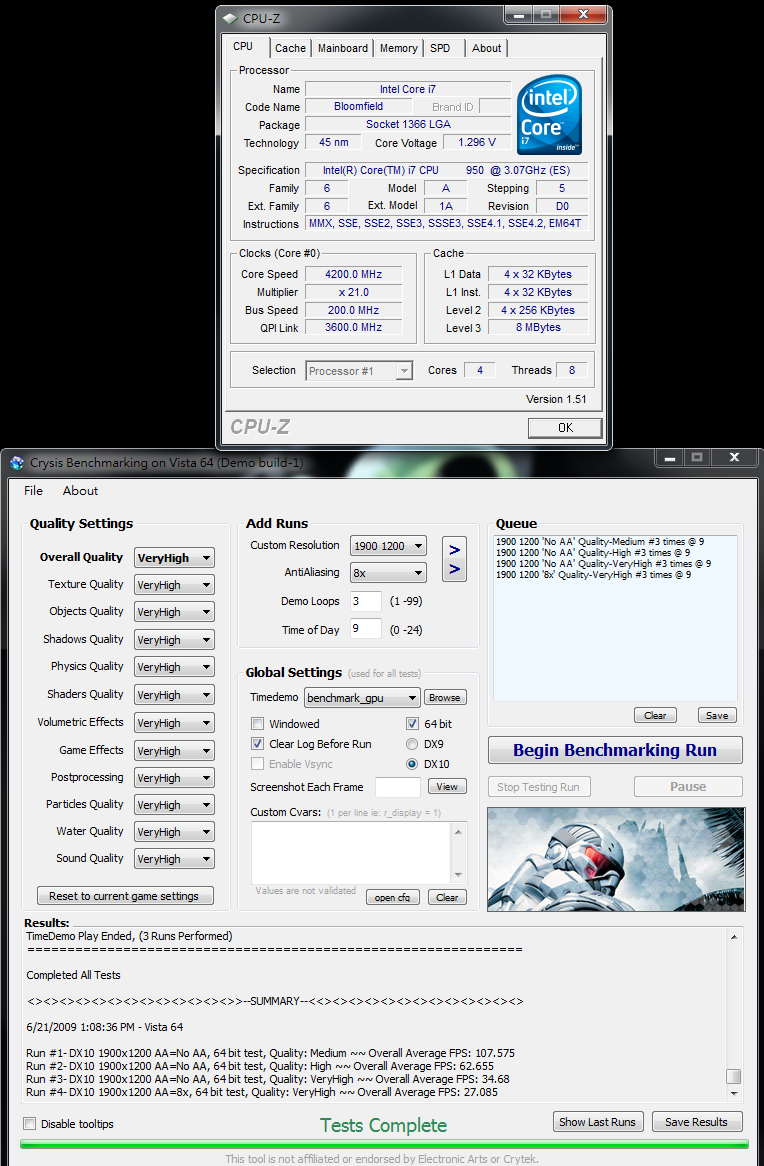Switch to the Cache tab in CPU-Z

click(290, 48)
